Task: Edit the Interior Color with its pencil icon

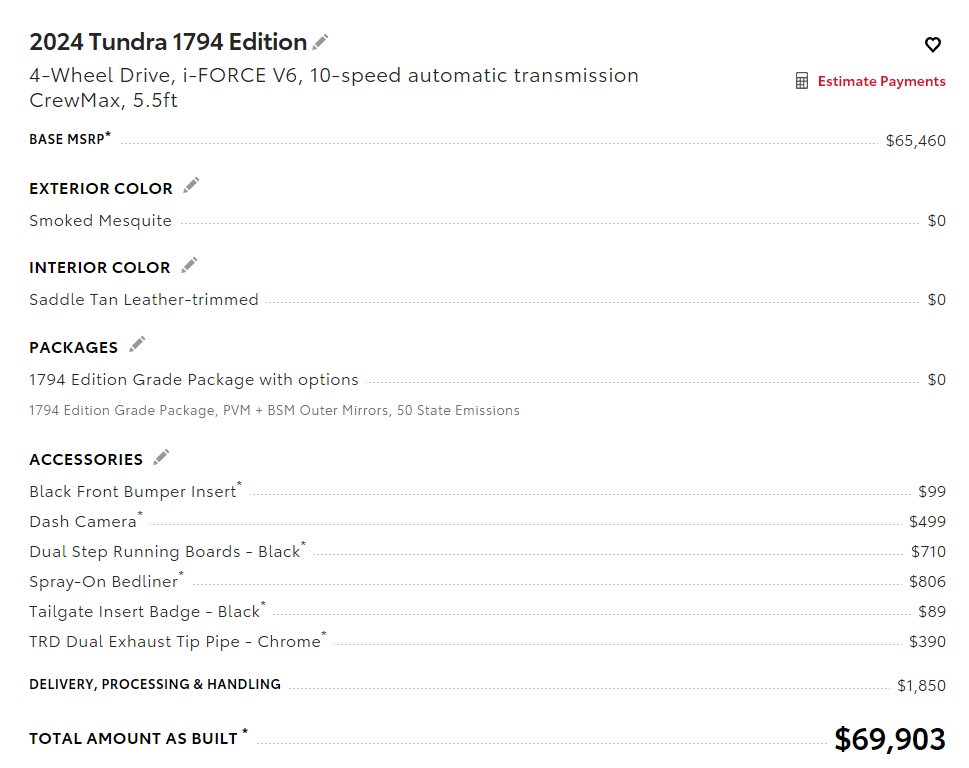Action: tap(189, 265)
